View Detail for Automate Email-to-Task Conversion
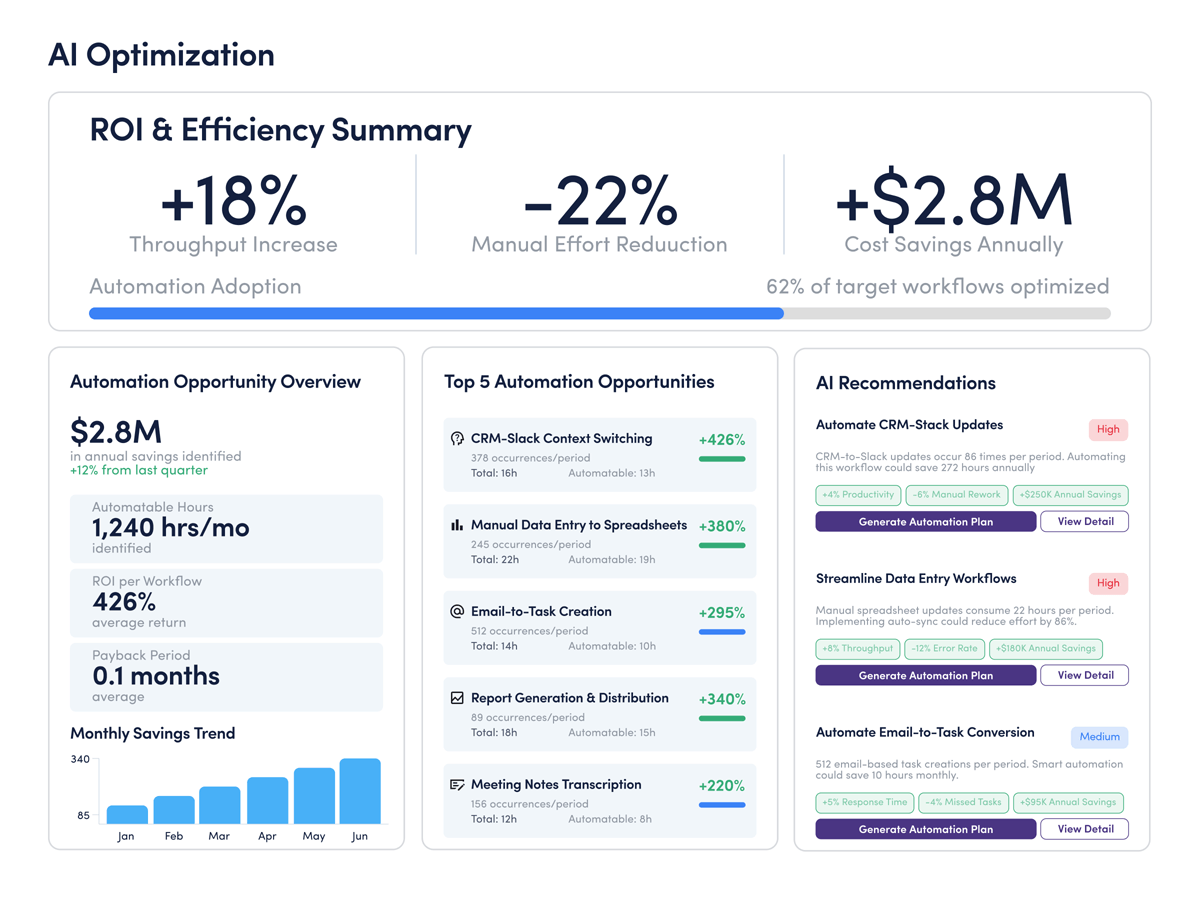The image size is (1200, 900). pyautogui.click(x=1084, y=829)
